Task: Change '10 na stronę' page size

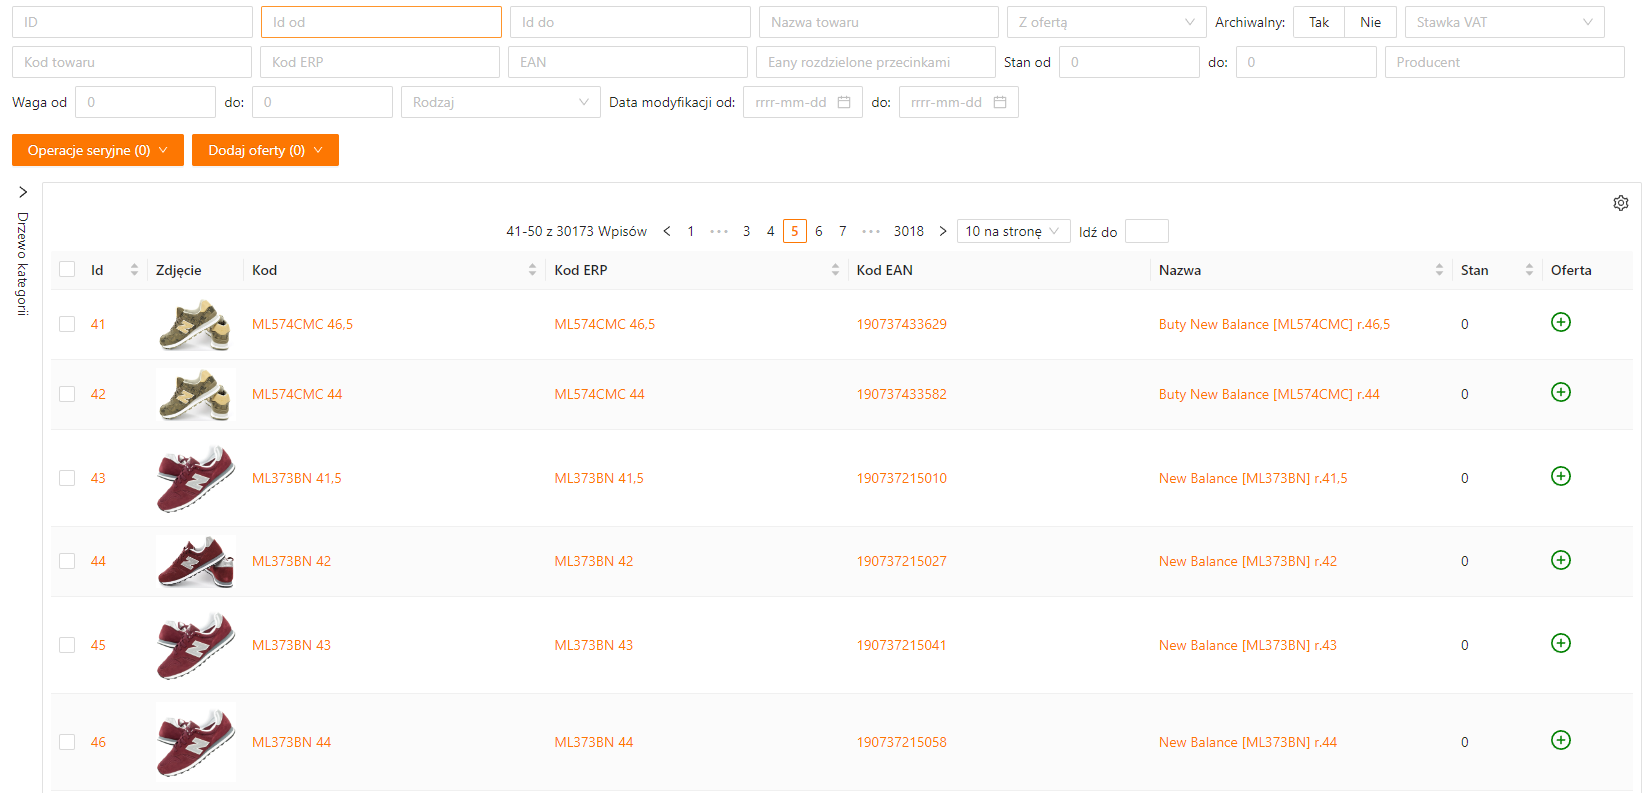Action: [x=1012, y=231]
